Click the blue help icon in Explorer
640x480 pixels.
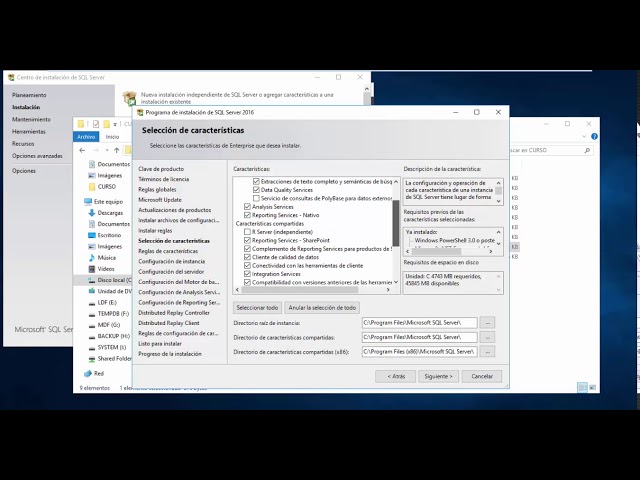pyautogui.click(x=594, y=137)
